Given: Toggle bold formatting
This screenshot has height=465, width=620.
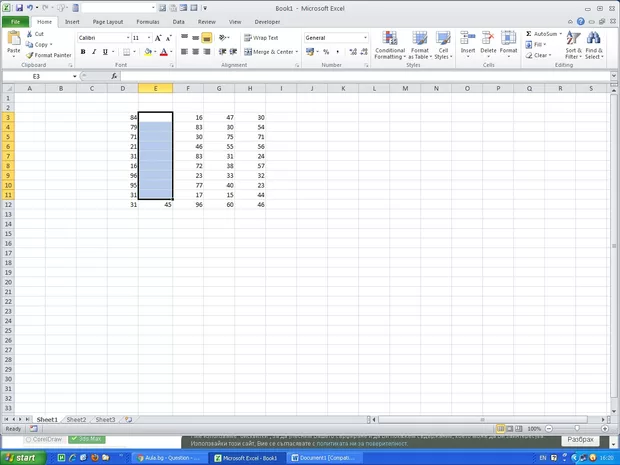Looking at the screenshot, I should (82, 52).
